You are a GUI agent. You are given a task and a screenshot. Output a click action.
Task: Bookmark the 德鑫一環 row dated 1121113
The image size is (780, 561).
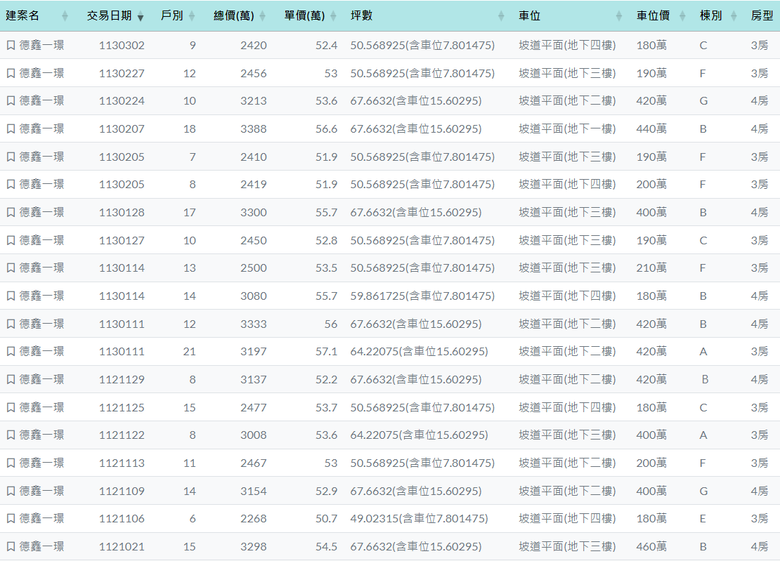coord(11,463)
